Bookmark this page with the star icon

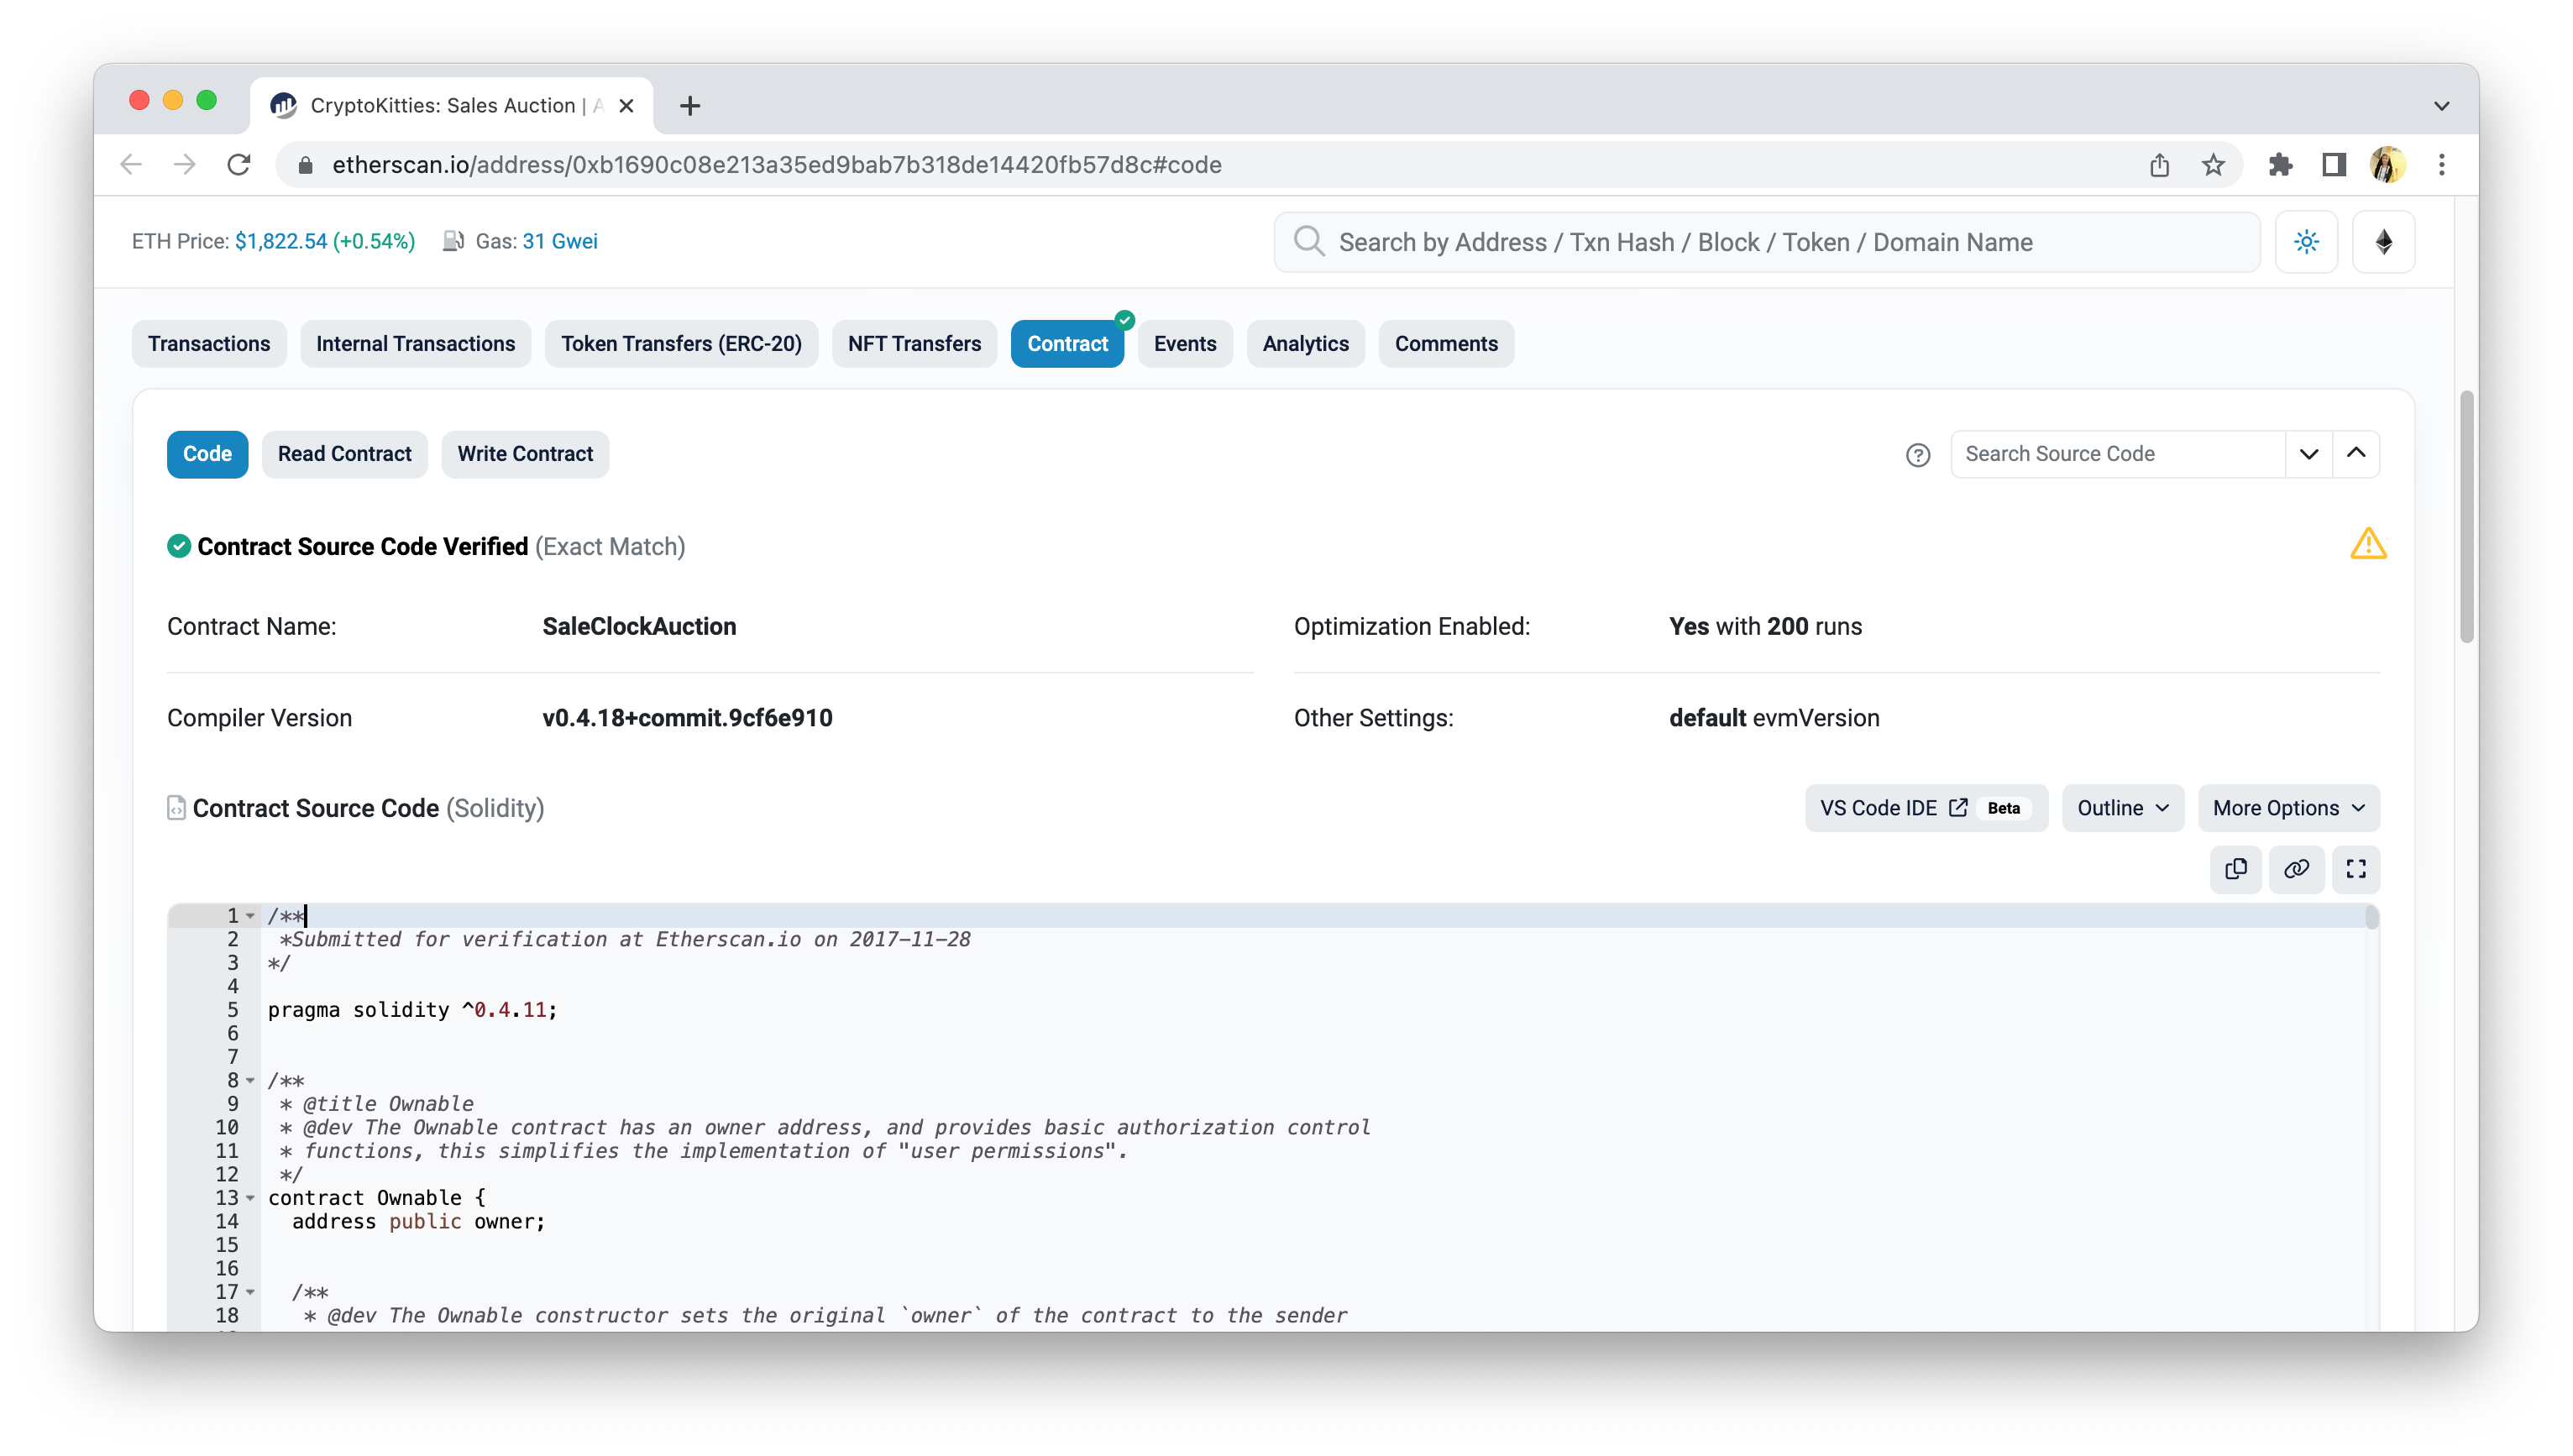pyautogui.click(x=2213, y=165)
